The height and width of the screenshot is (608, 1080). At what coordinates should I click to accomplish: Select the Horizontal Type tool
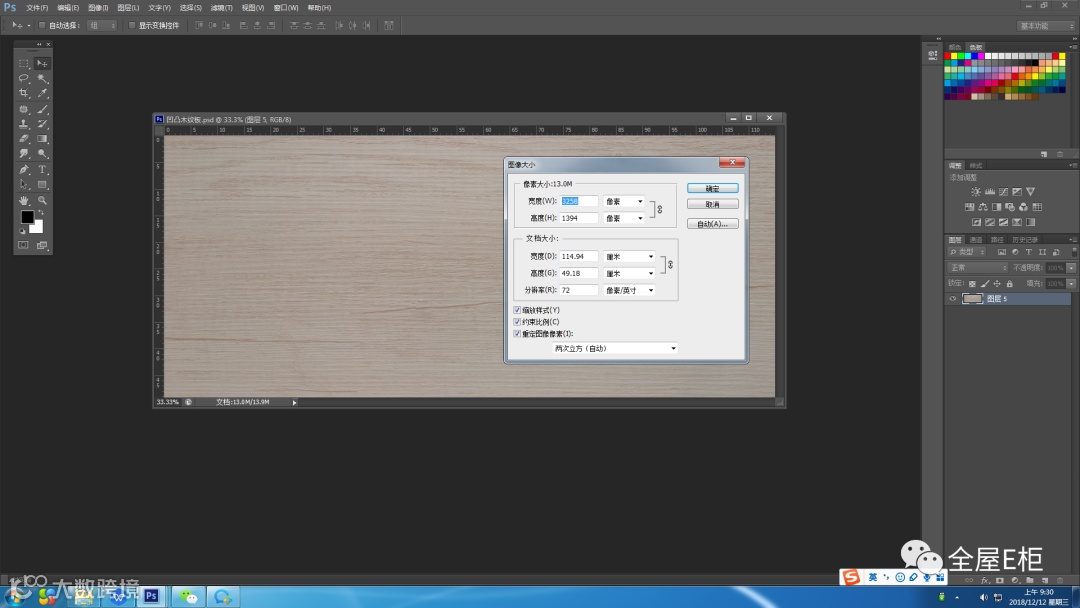tap(43, 170)
